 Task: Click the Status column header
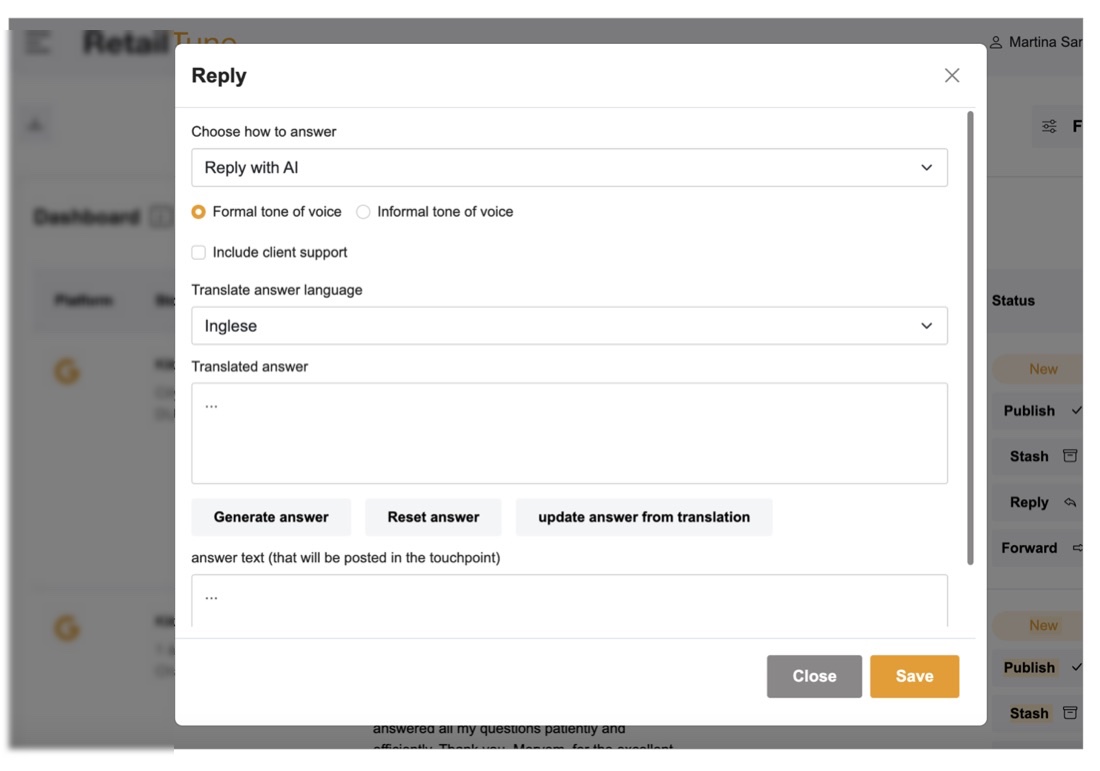(x=1013, y=300)
